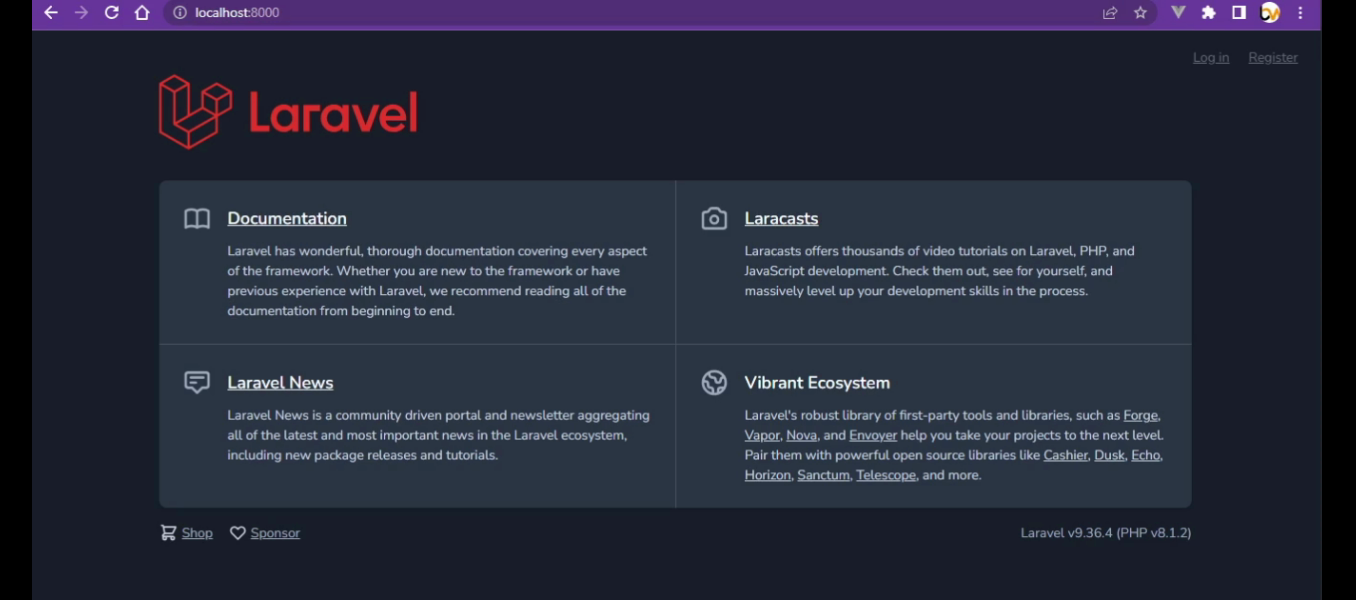Open the Chrome profile avatar
The width and height of the screenshot is (1356, 600).
1270,13
